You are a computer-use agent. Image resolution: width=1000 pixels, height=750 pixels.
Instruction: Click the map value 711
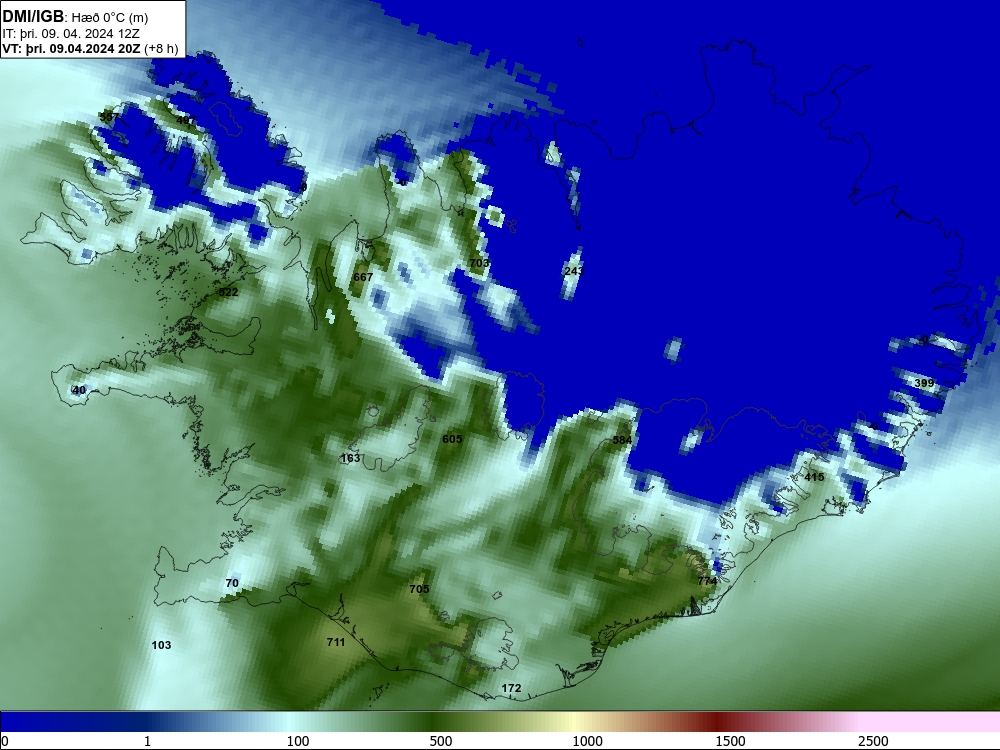tap(336, 642)
